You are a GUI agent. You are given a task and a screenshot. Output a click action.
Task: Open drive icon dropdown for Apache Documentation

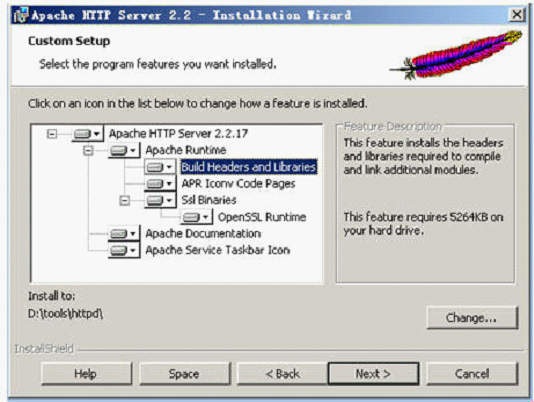tap(124, 233)
